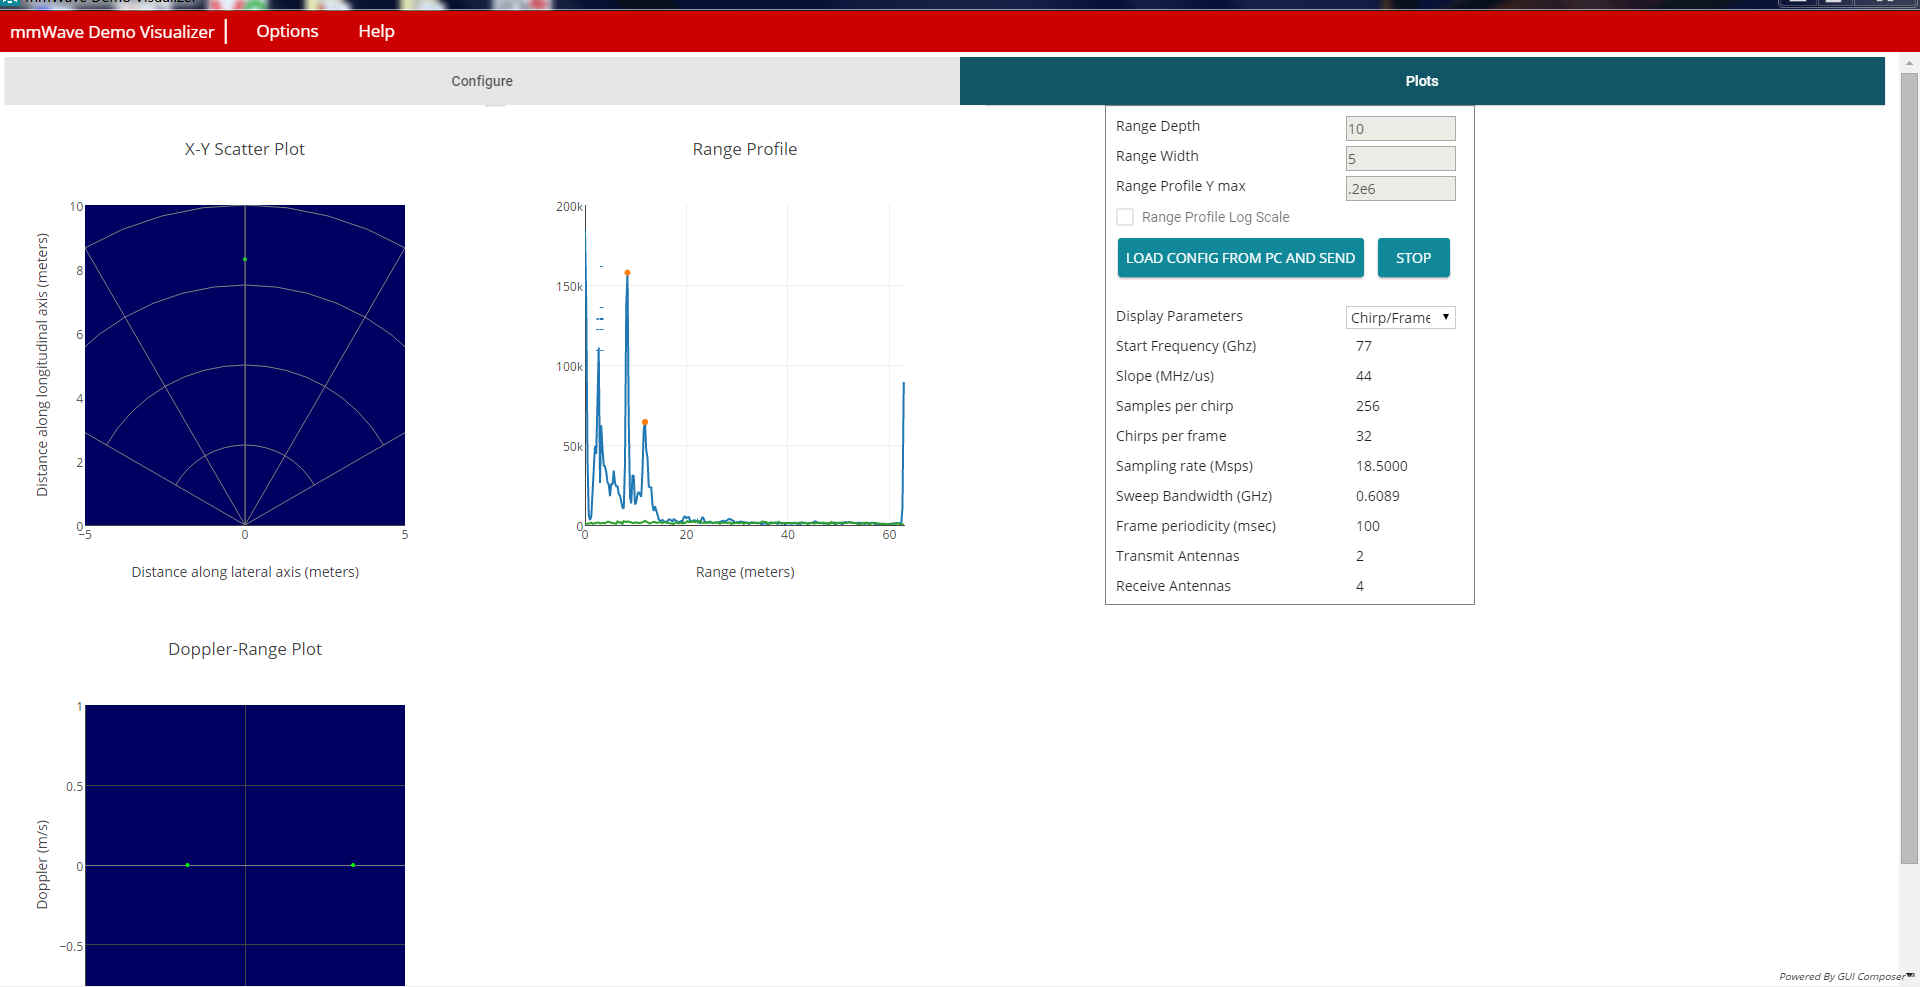
Task: Click the Samples per chirp value 256
Action: 1368,406
